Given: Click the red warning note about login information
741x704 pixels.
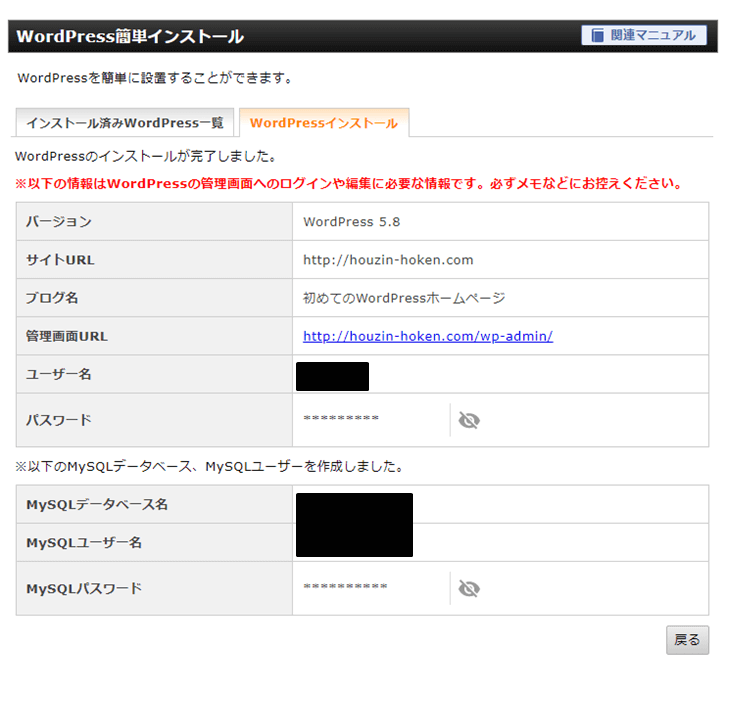Looking at the screenshot, I should coord(349,183).
